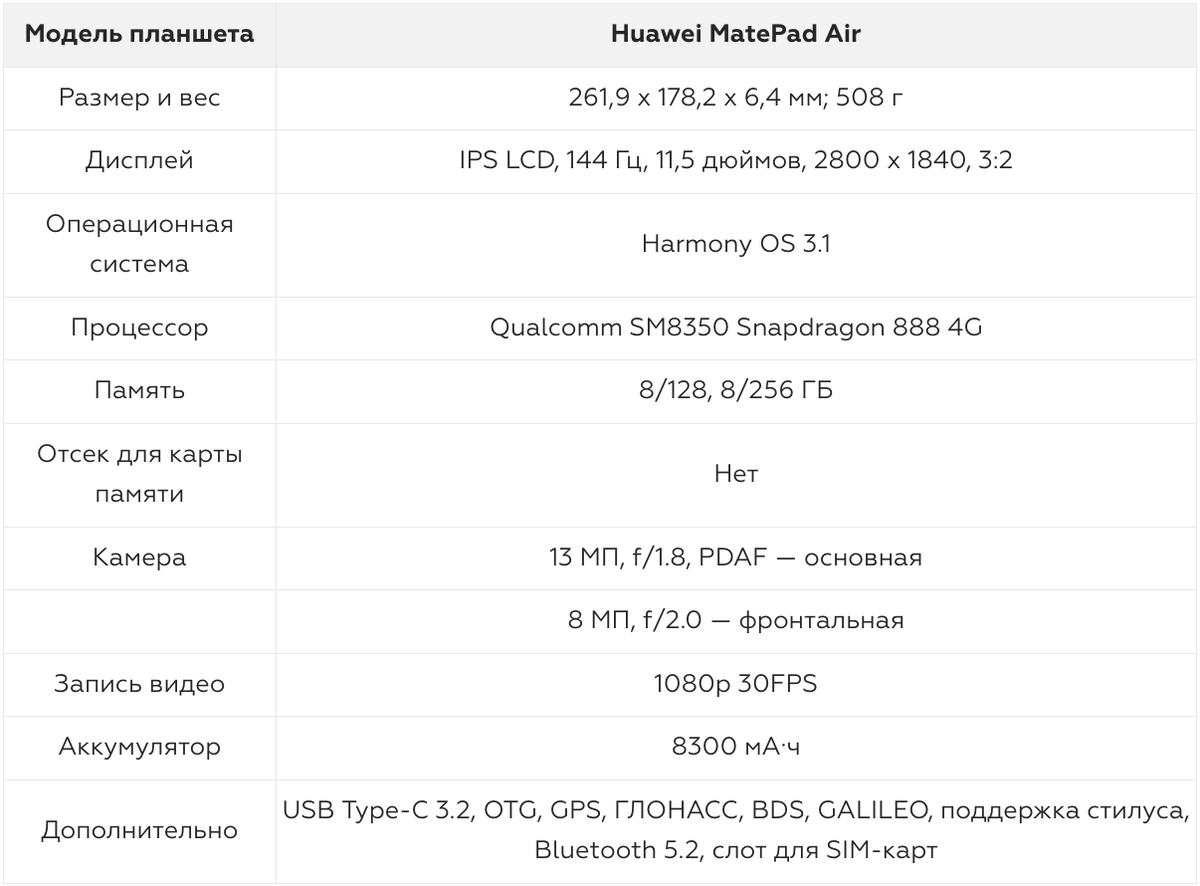The image size is (1200, 886).
Task: Select the 'Нет' card slot value
Action: 735,474
